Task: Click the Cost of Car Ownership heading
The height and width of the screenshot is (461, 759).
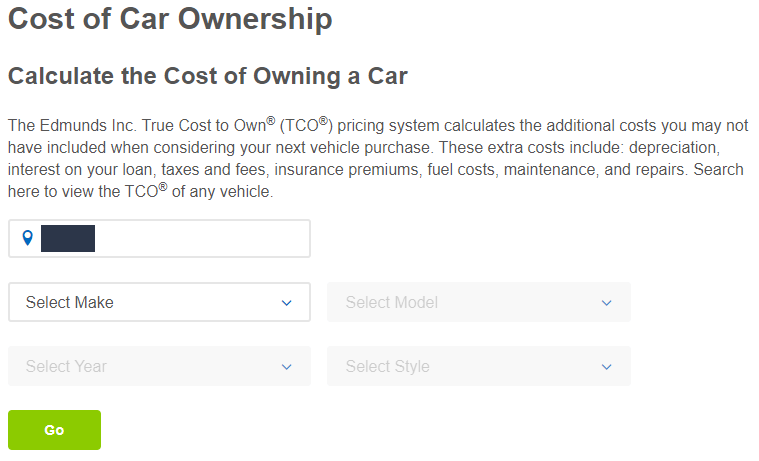Action: click(x=170, y=19)
